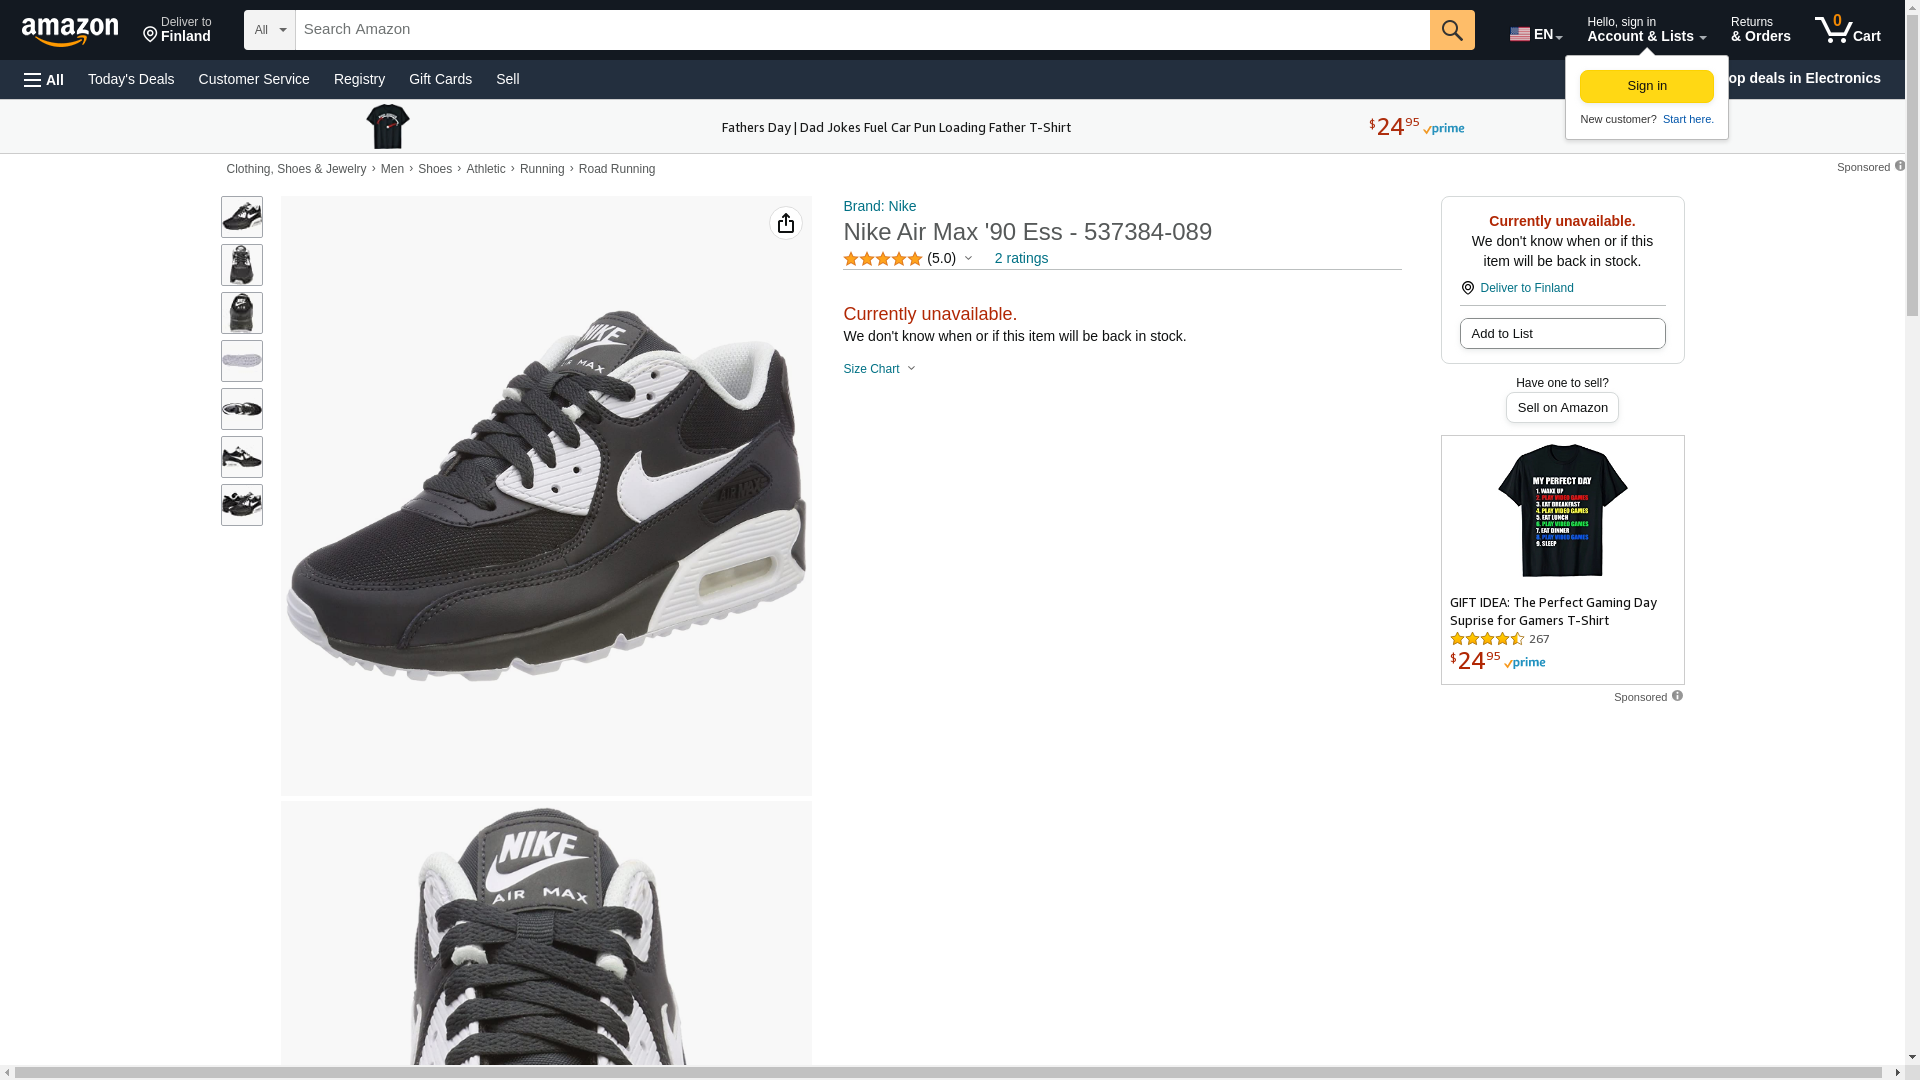Click the yellow Sign in button
Image resolution: width=1920 pixels, height=1080 pixels.
pos(1646,86)
